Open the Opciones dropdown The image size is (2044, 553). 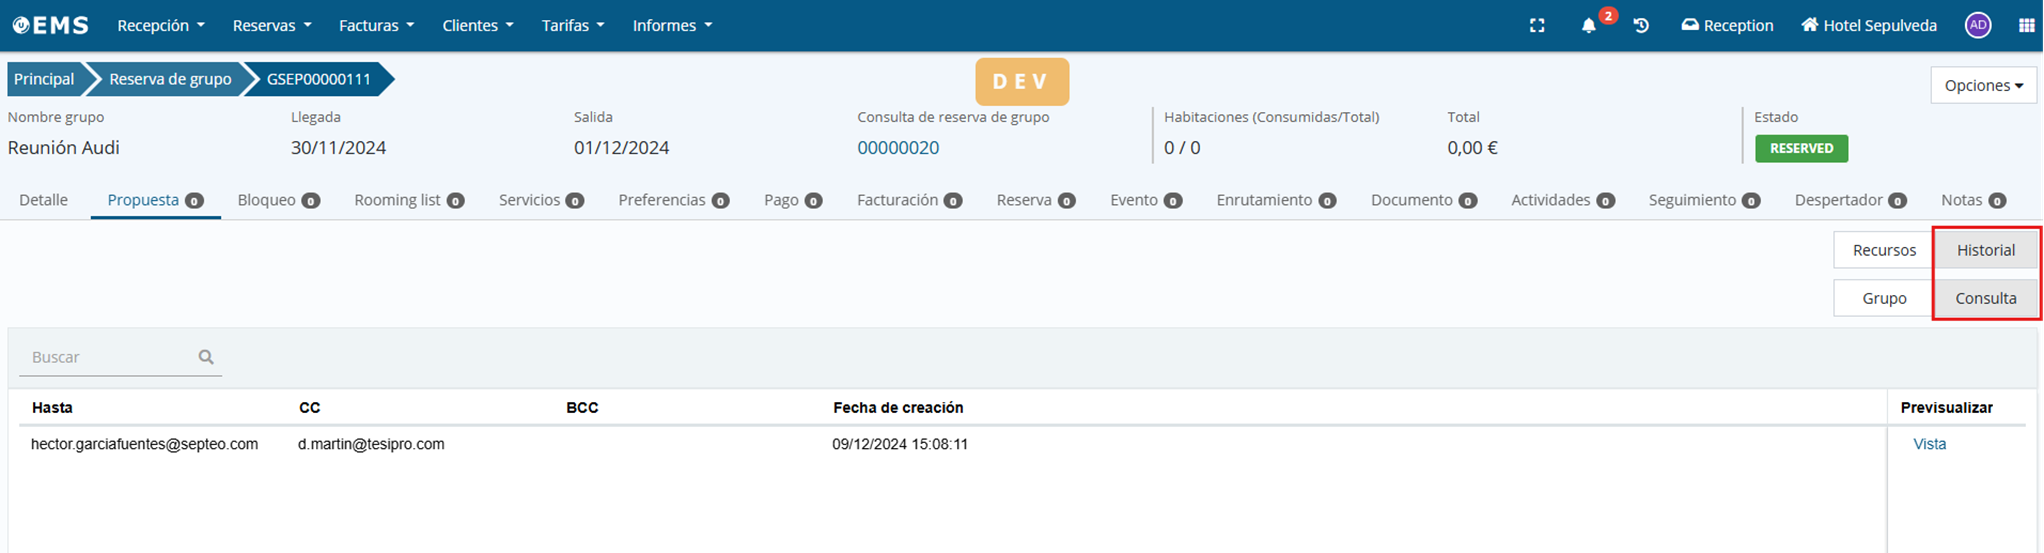[x=1983, y=86]
